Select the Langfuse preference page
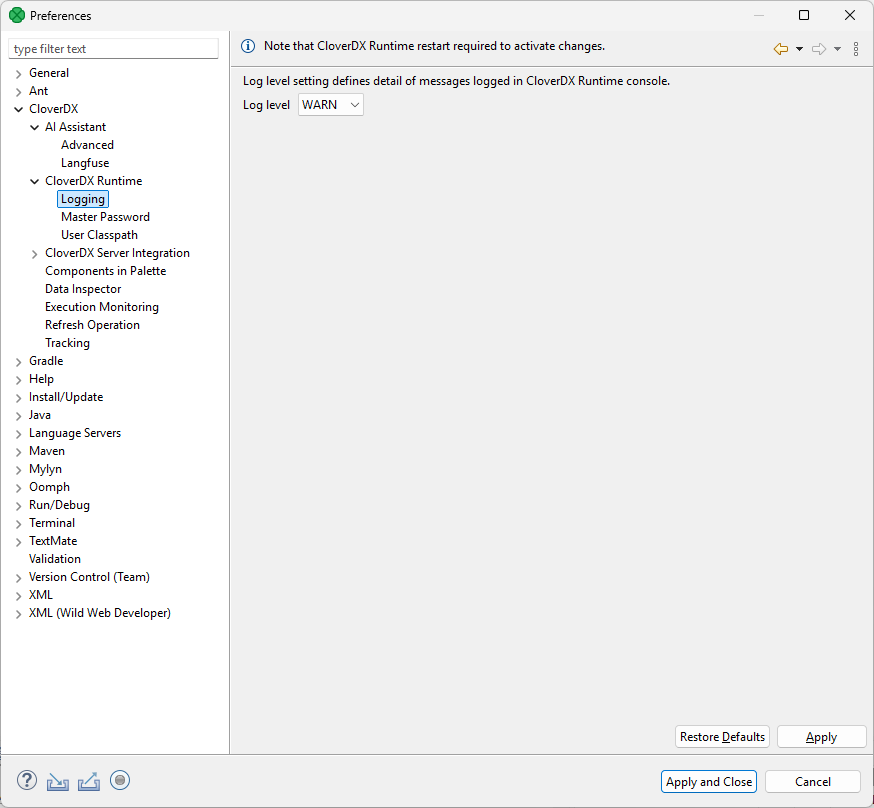874x808 pixels. (x=85, y=163)
